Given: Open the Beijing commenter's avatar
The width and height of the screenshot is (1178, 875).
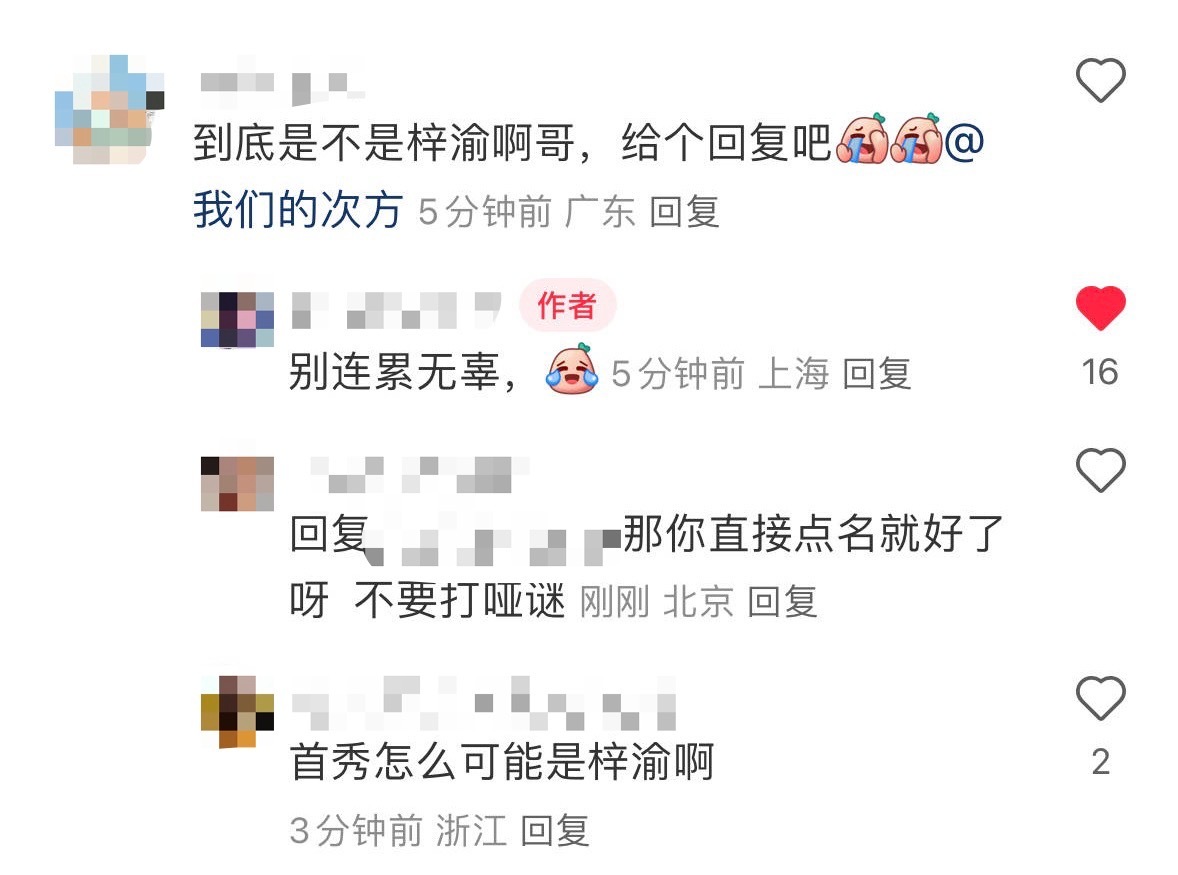Looking at the screenshot, I should (237, 483).
